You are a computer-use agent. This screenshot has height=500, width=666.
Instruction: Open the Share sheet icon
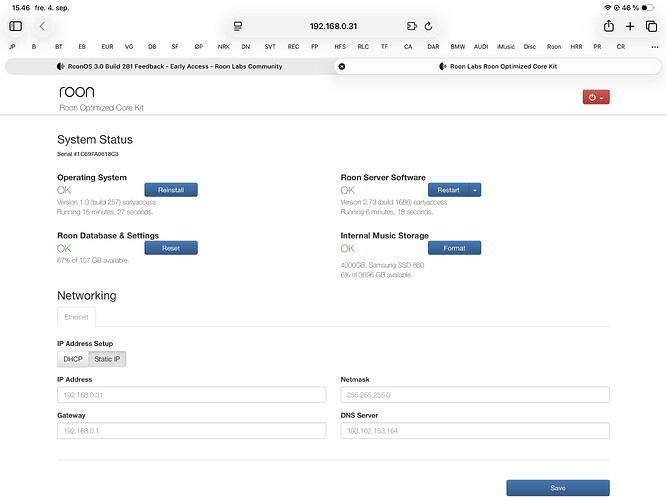coord(609,26)
